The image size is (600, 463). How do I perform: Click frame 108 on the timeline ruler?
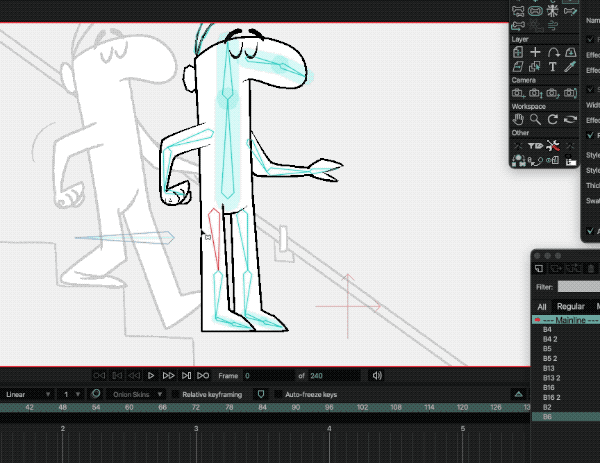pos(396,407)
